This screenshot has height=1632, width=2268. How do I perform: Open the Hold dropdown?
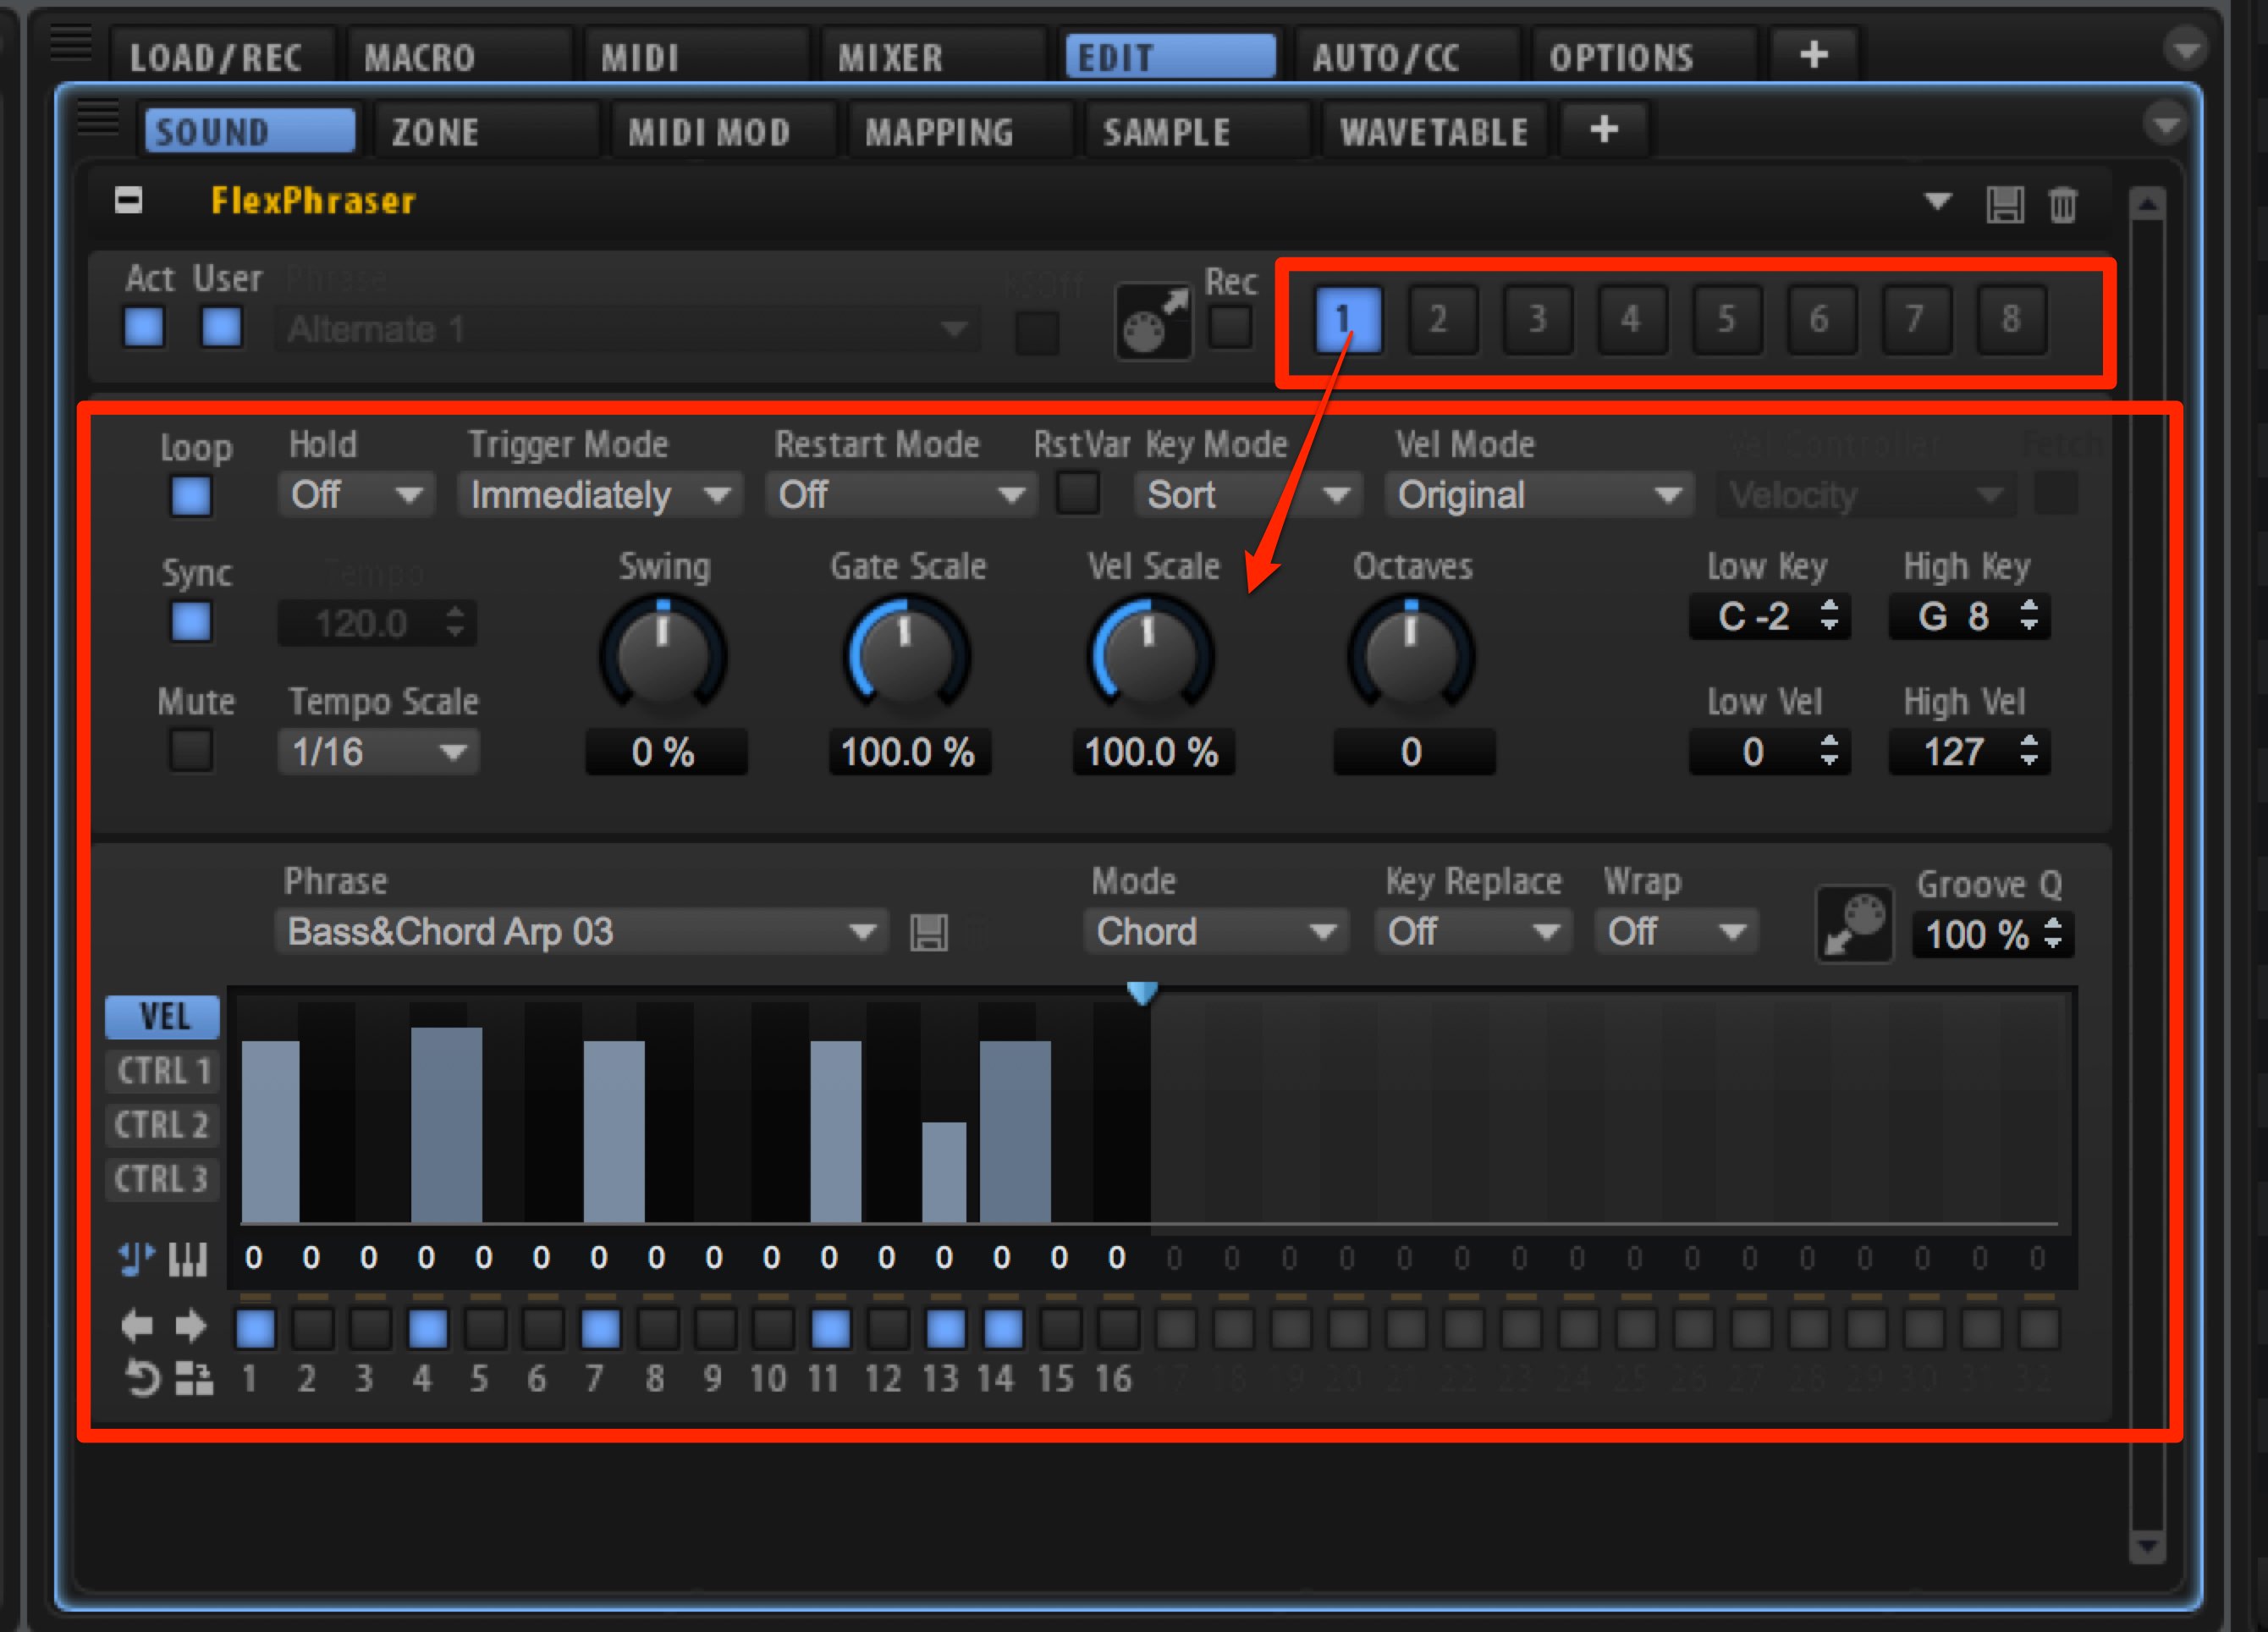pos(355,495)
